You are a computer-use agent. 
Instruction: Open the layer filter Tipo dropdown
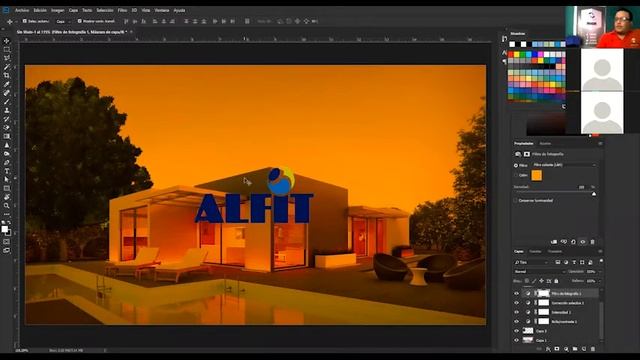[x=531, y=262]
